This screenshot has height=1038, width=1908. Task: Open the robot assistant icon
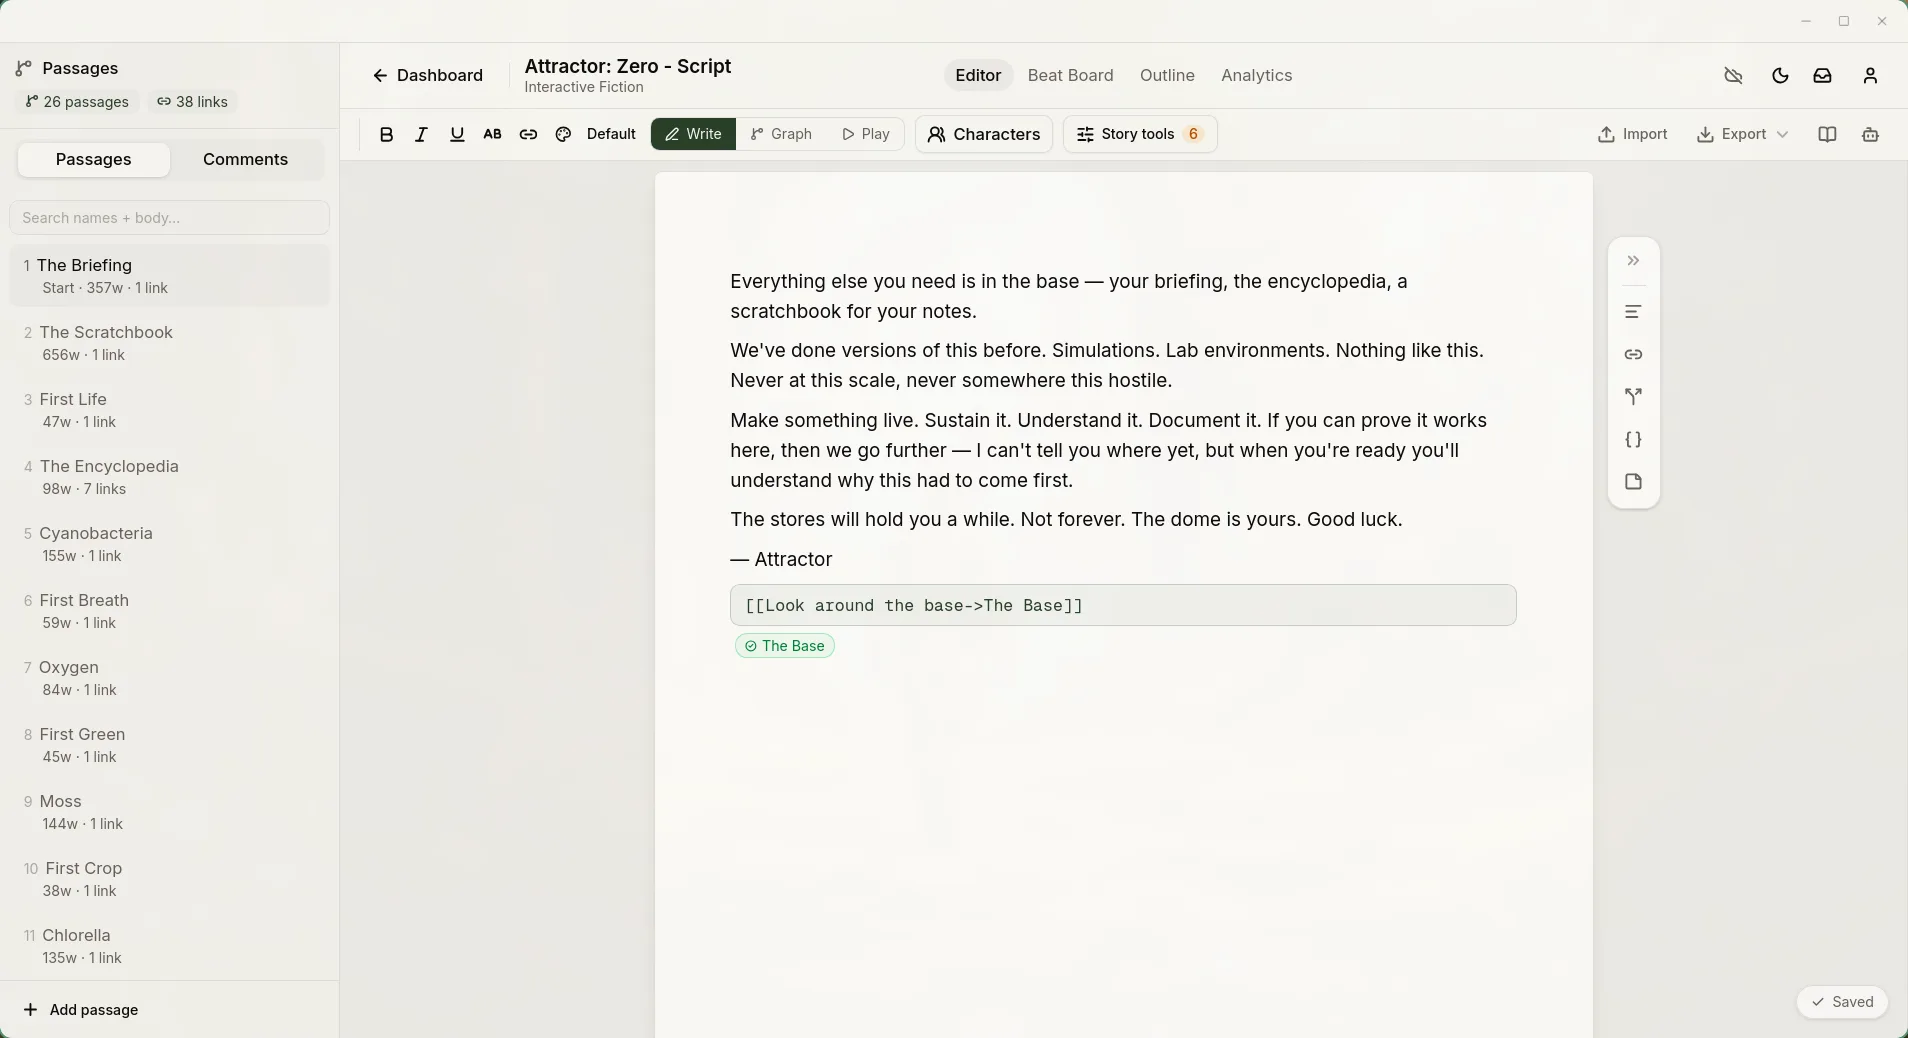point(1870,134)
